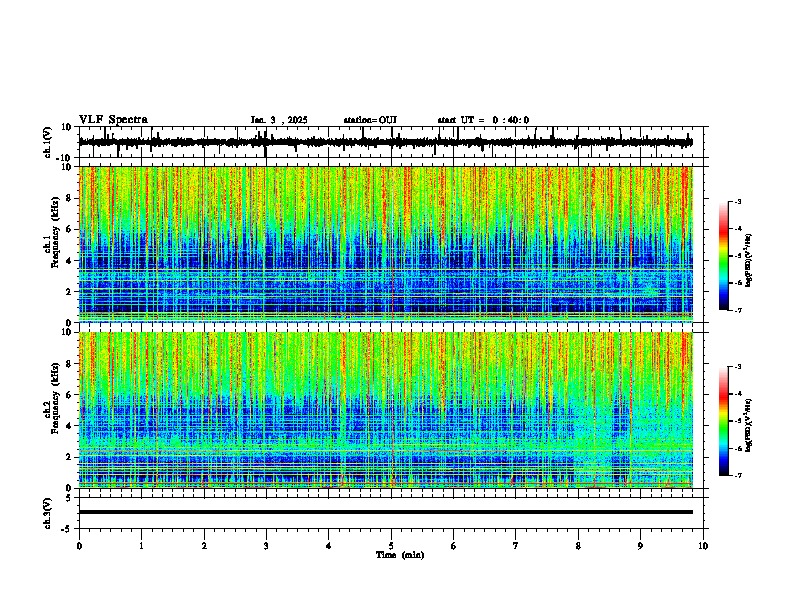The width and height of the screenshot is (792, 612).
Task: Click the ch.2 frequency axis tick "4"
Action: click(69, 426)
